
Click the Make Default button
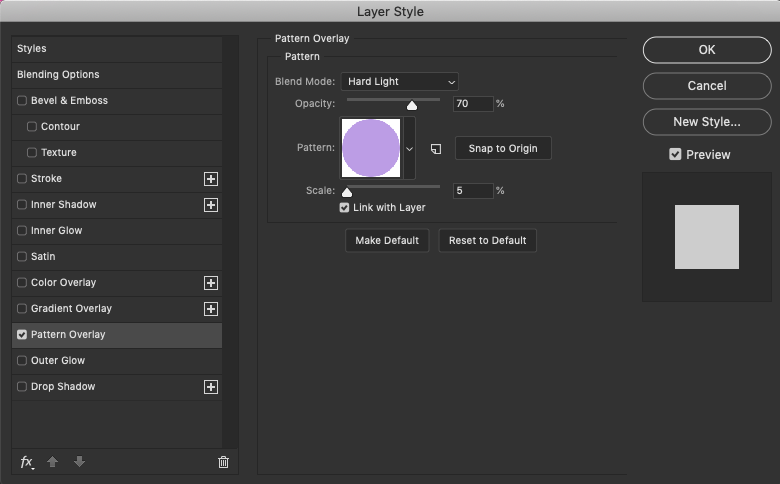click(x=387, y=240)
